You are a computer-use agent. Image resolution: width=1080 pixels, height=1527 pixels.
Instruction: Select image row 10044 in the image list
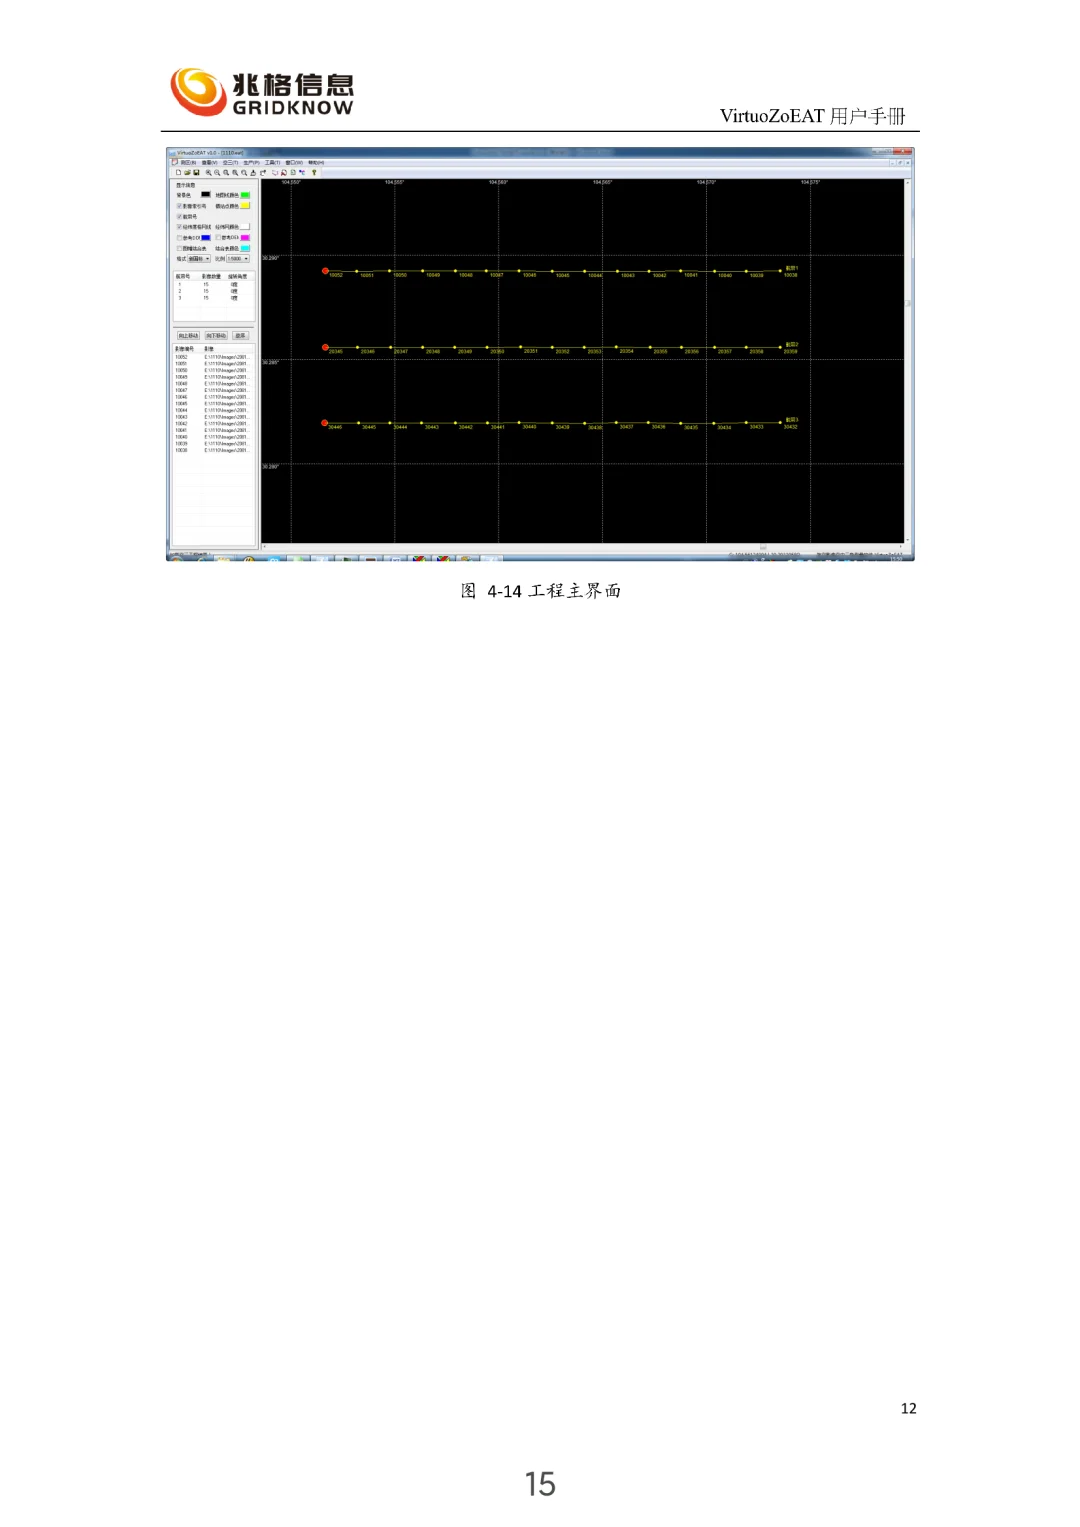tap(212, 410)
